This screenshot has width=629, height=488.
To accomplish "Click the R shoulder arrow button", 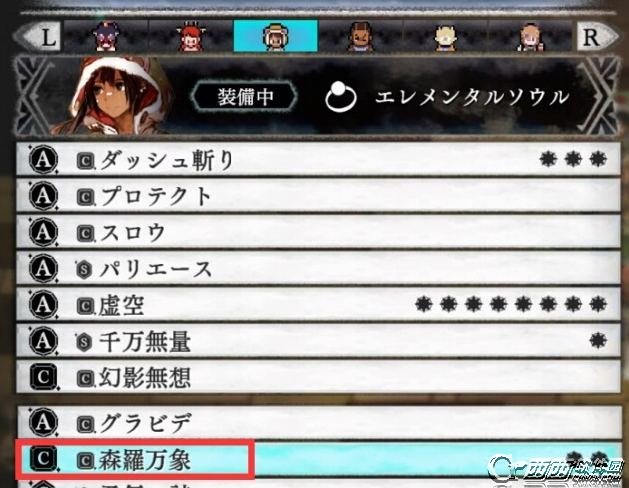I will point(598,36).
